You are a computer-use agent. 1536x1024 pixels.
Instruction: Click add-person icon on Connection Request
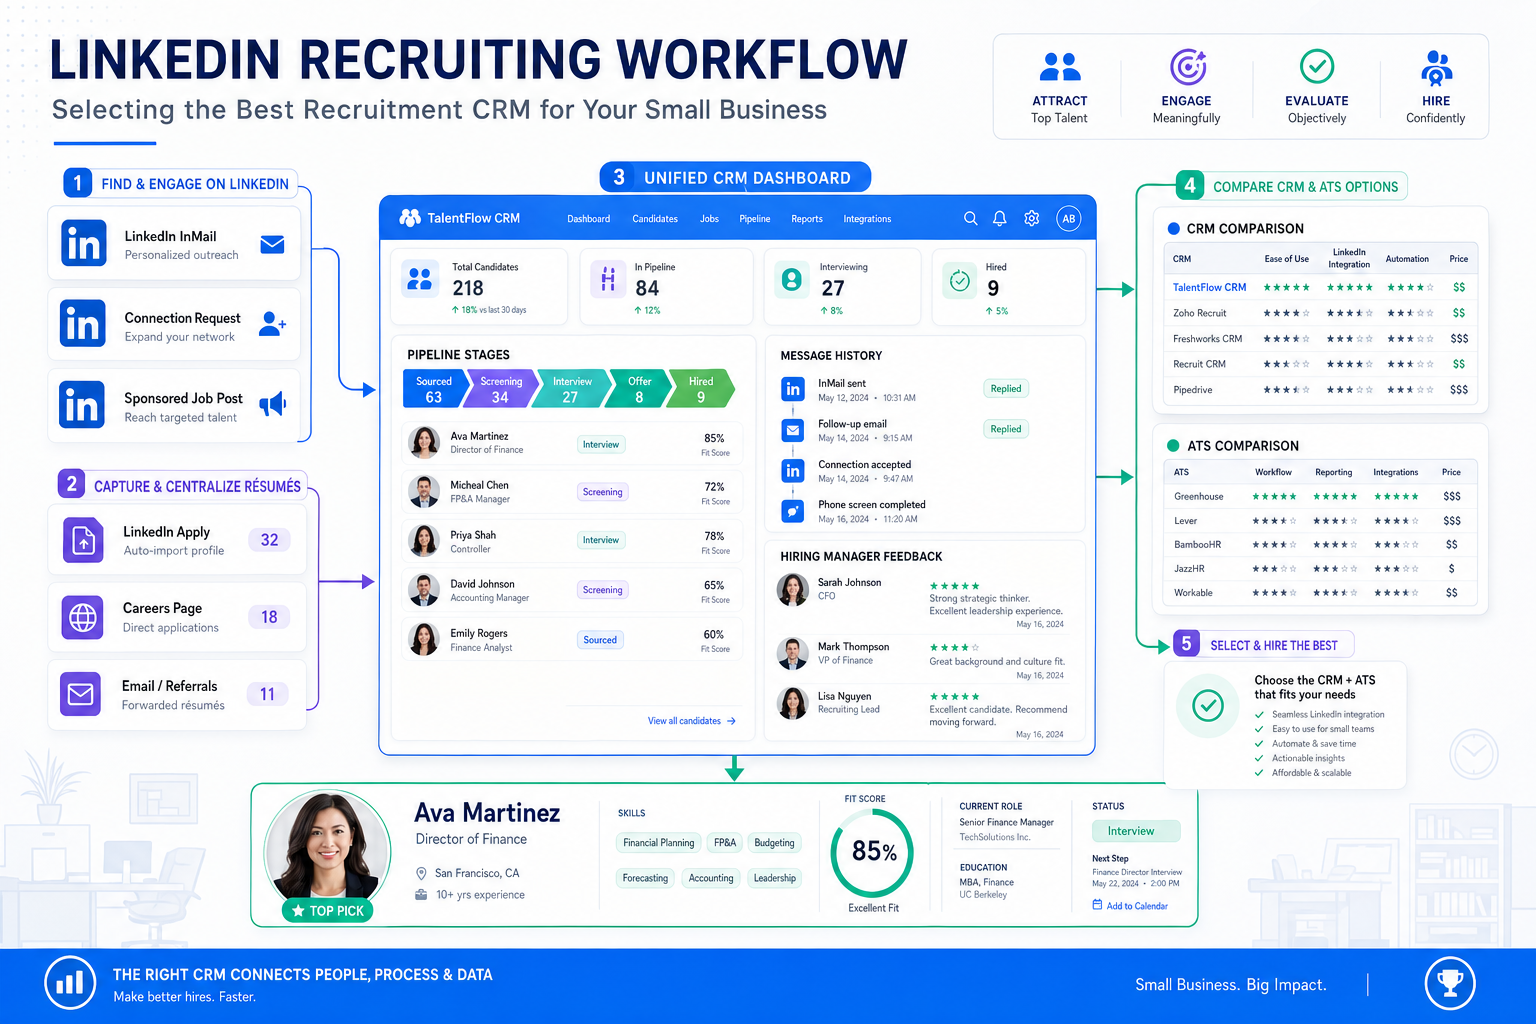pos(272,323)
